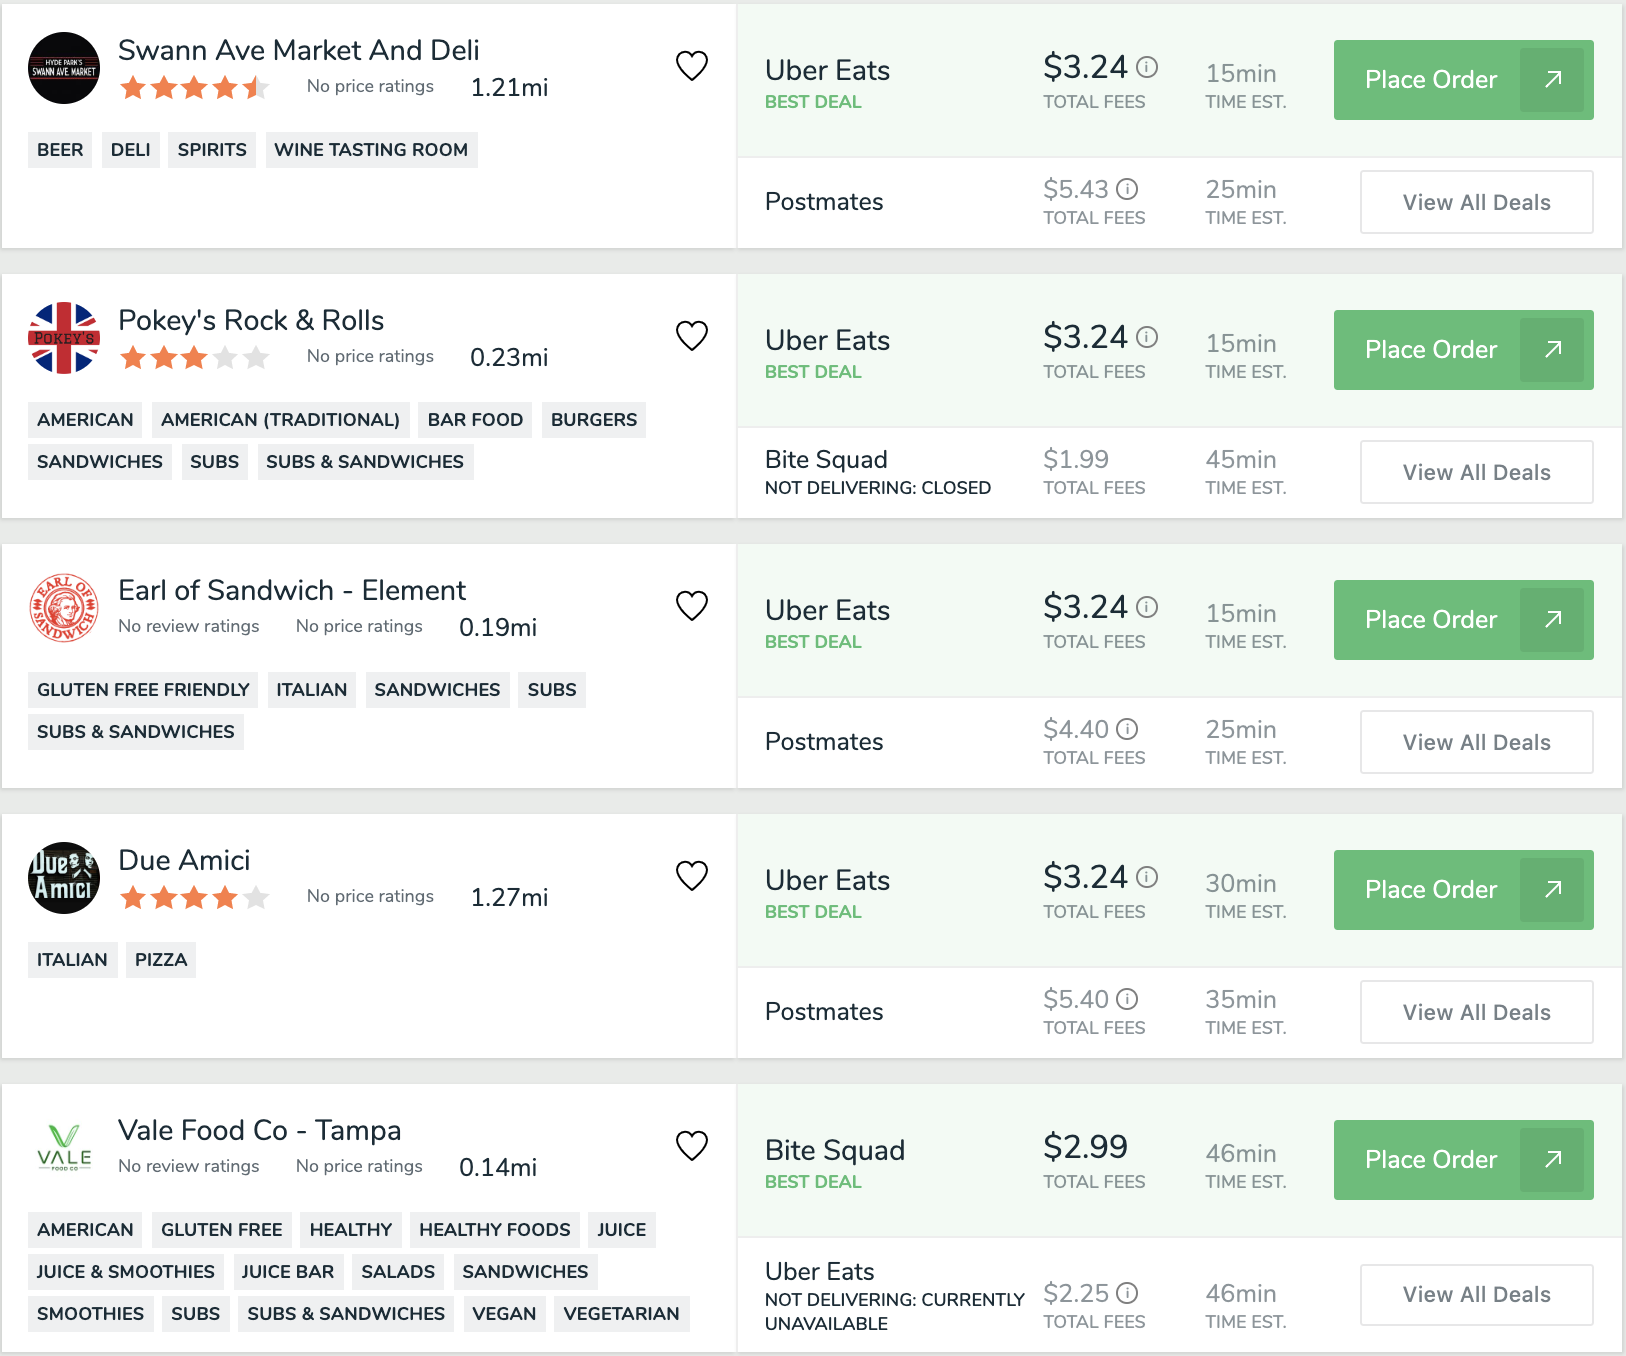
Task: Select the SALADS tag
Action: pos(398,1272)
